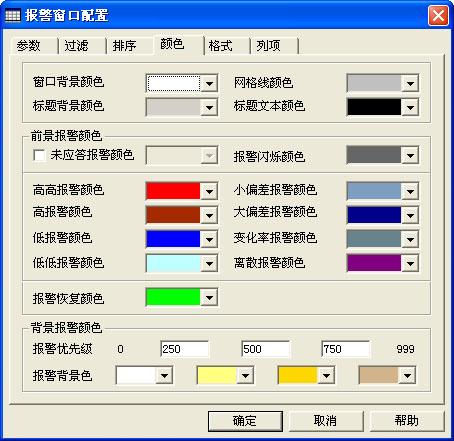Screen dimensions: 454x441
Task: Click the priority field containing 250
Action: (185, 349)
